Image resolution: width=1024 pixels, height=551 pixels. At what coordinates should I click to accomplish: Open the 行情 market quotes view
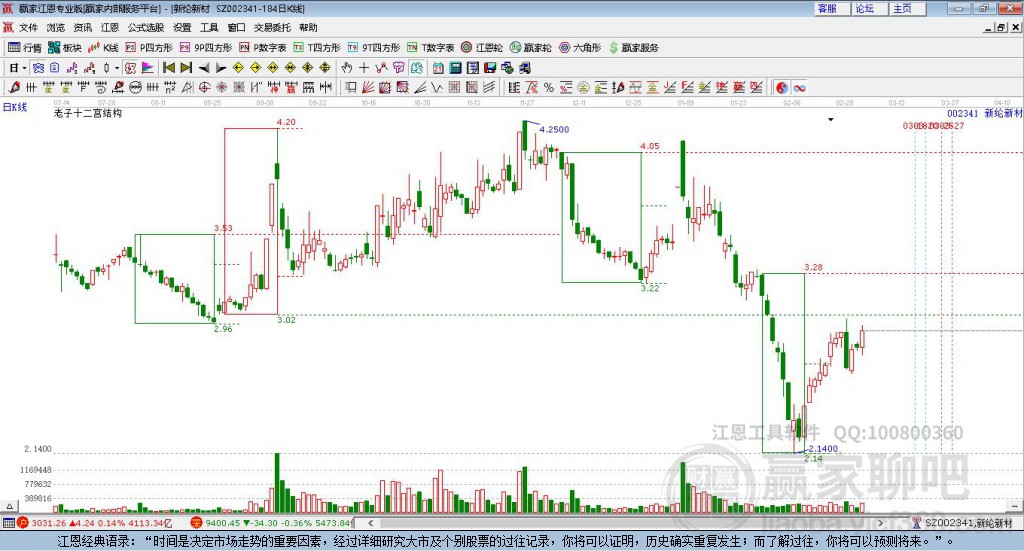[x=24, y=48]
